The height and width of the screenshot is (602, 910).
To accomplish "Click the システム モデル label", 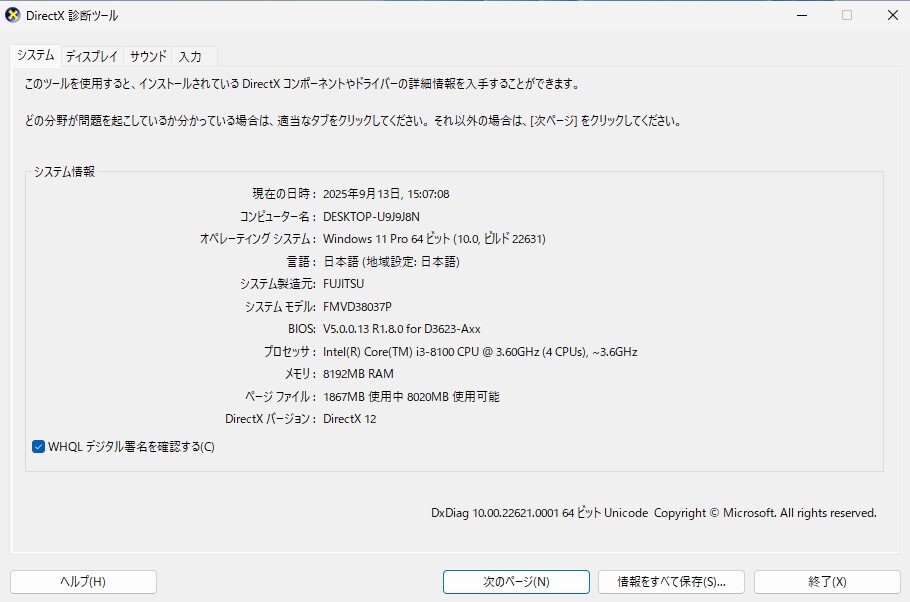I will [x=280, y=307].
